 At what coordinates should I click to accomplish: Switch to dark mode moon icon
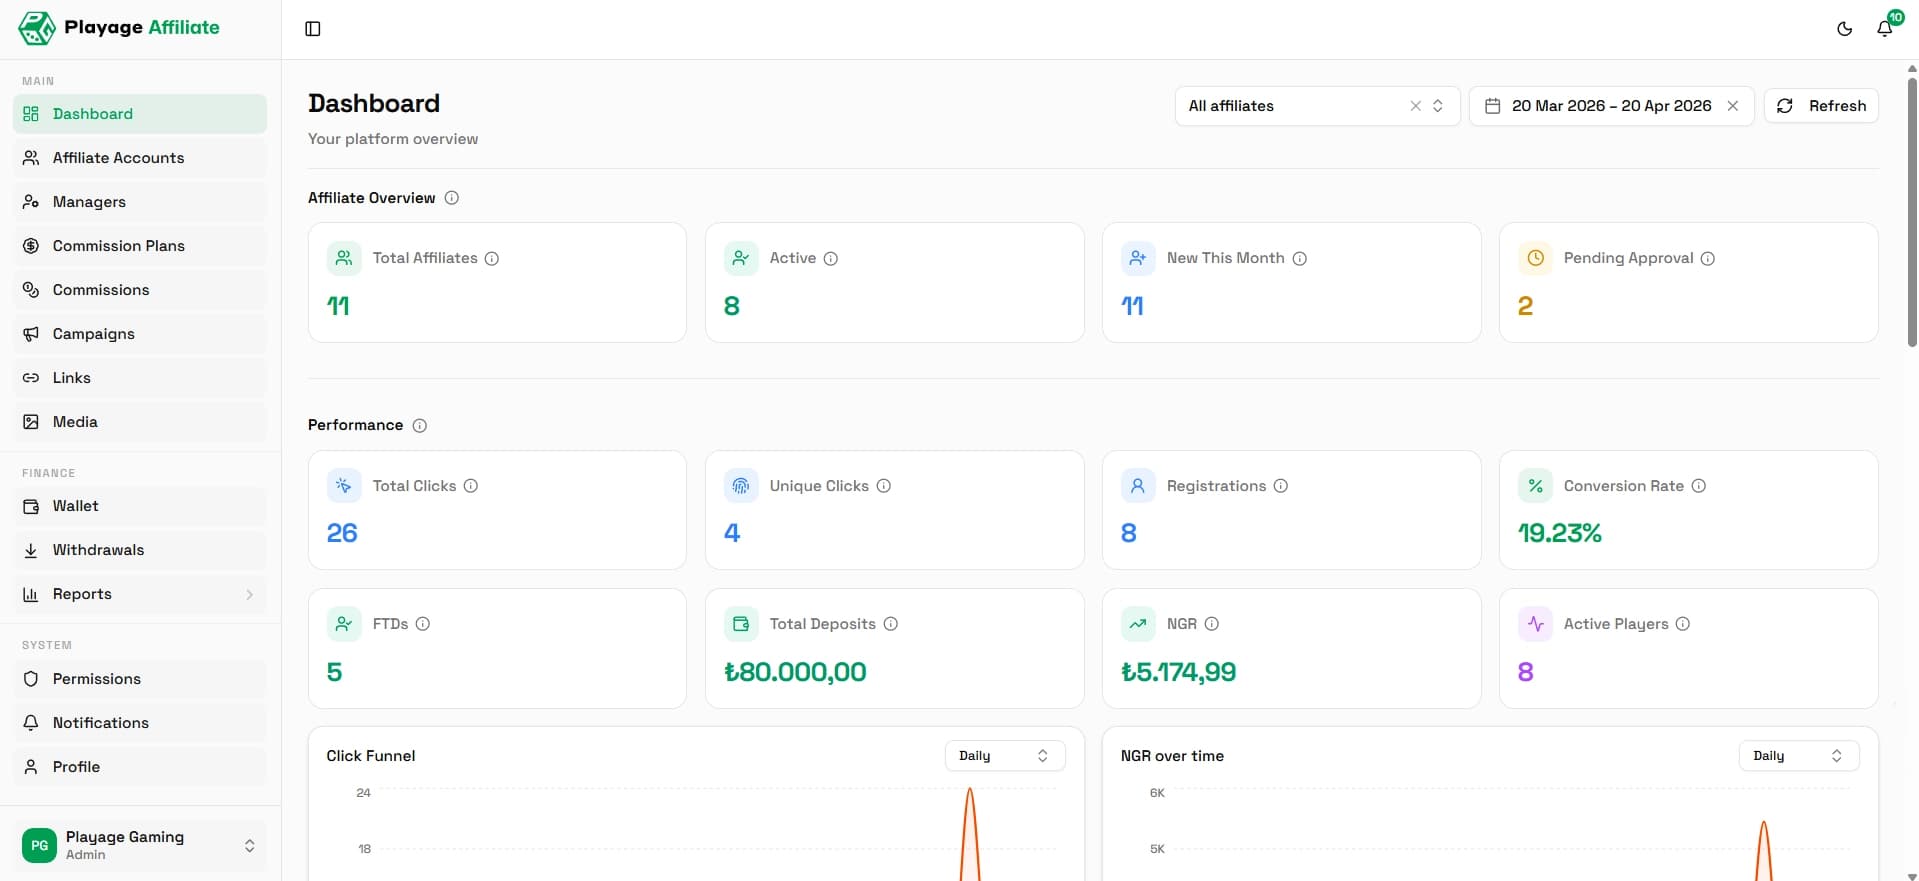1845,29
